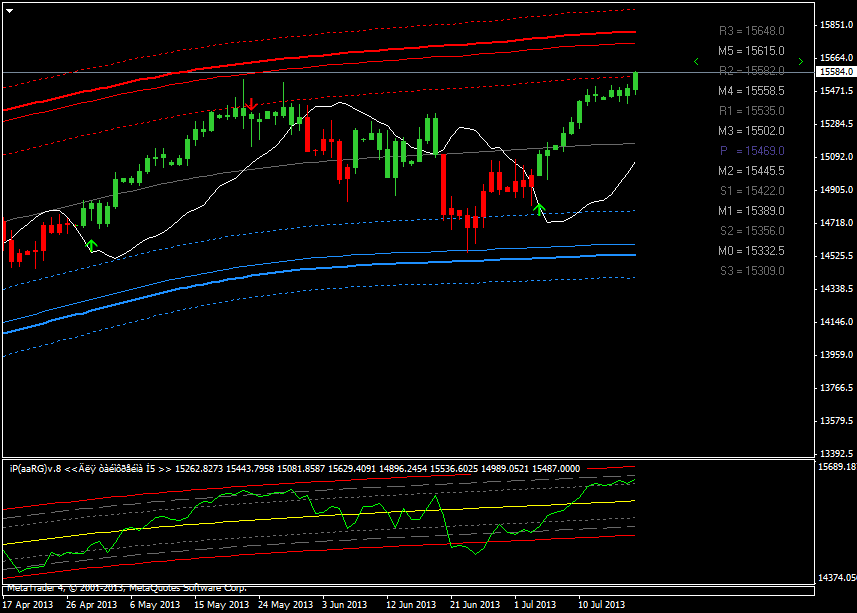Click the 14525.5 price scale label

coord(836,256)
